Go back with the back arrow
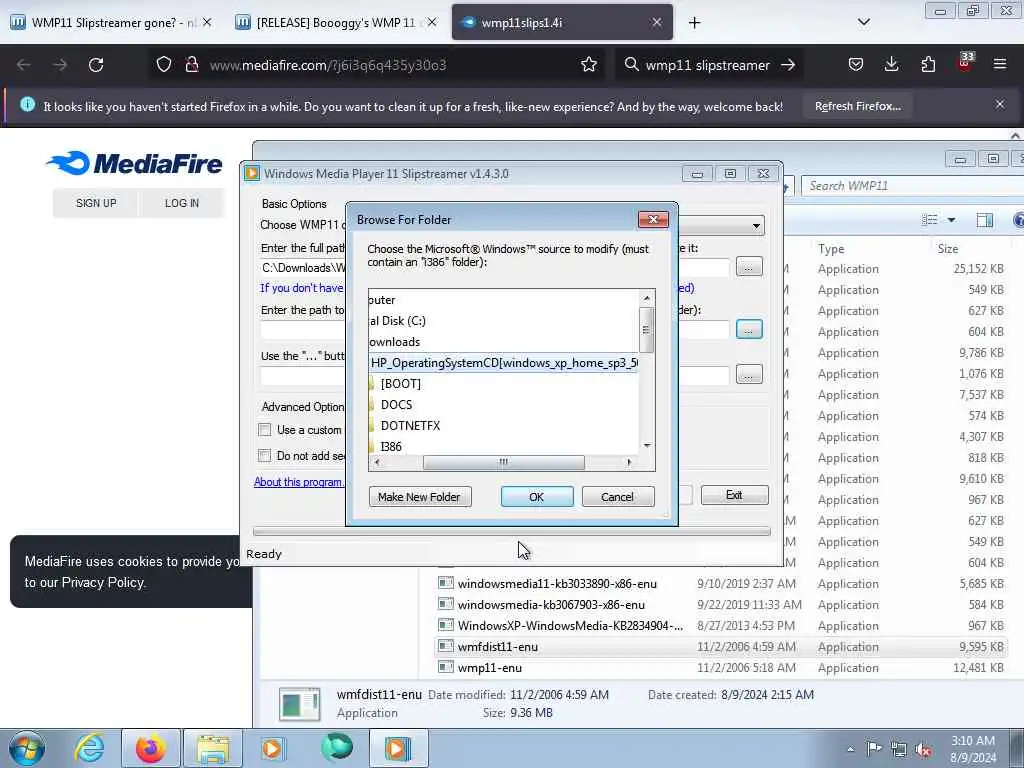The image size is (1024, 768). coord(24,65)
